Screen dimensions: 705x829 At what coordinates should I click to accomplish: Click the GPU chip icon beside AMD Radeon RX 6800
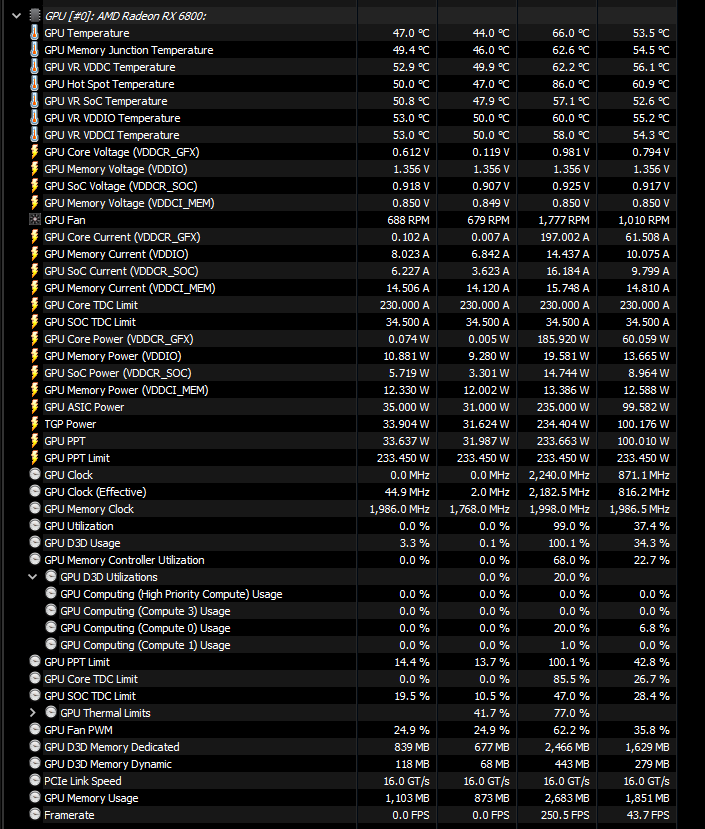tap(35, 16)
